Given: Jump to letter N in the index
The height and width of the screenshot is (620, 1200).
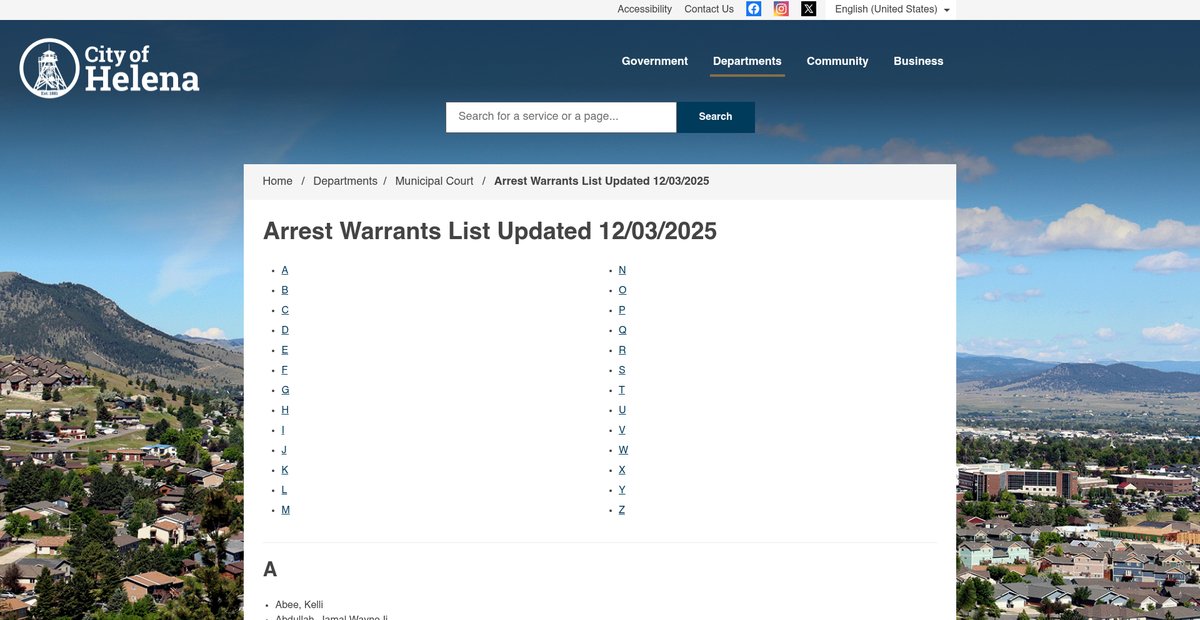Looking at the screenshot, I should click(x=622, y=270).
